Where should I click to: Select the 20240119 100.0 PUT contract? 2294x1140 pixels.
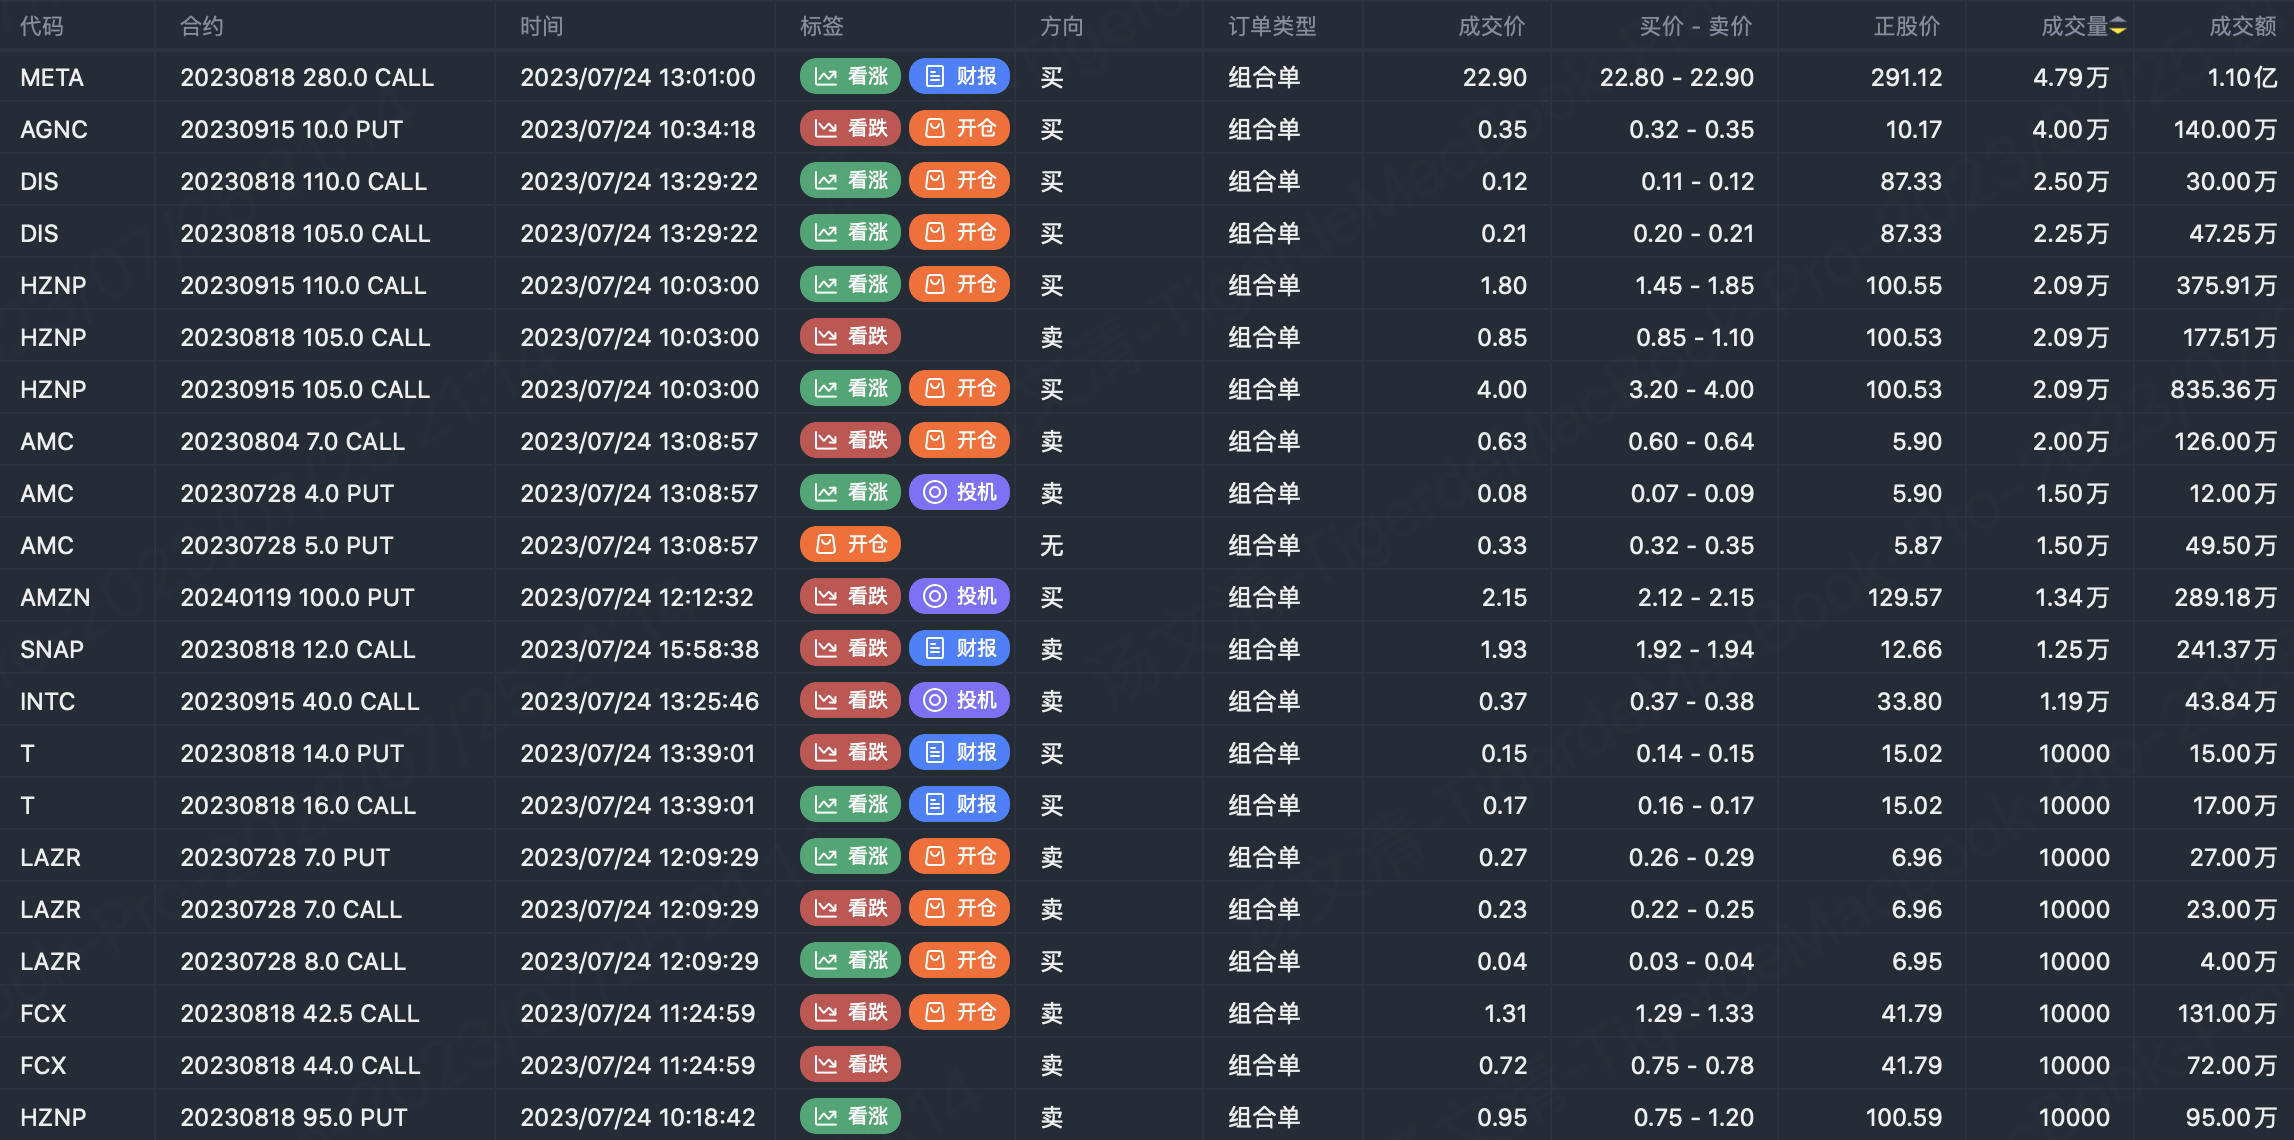tap(297, 597)
